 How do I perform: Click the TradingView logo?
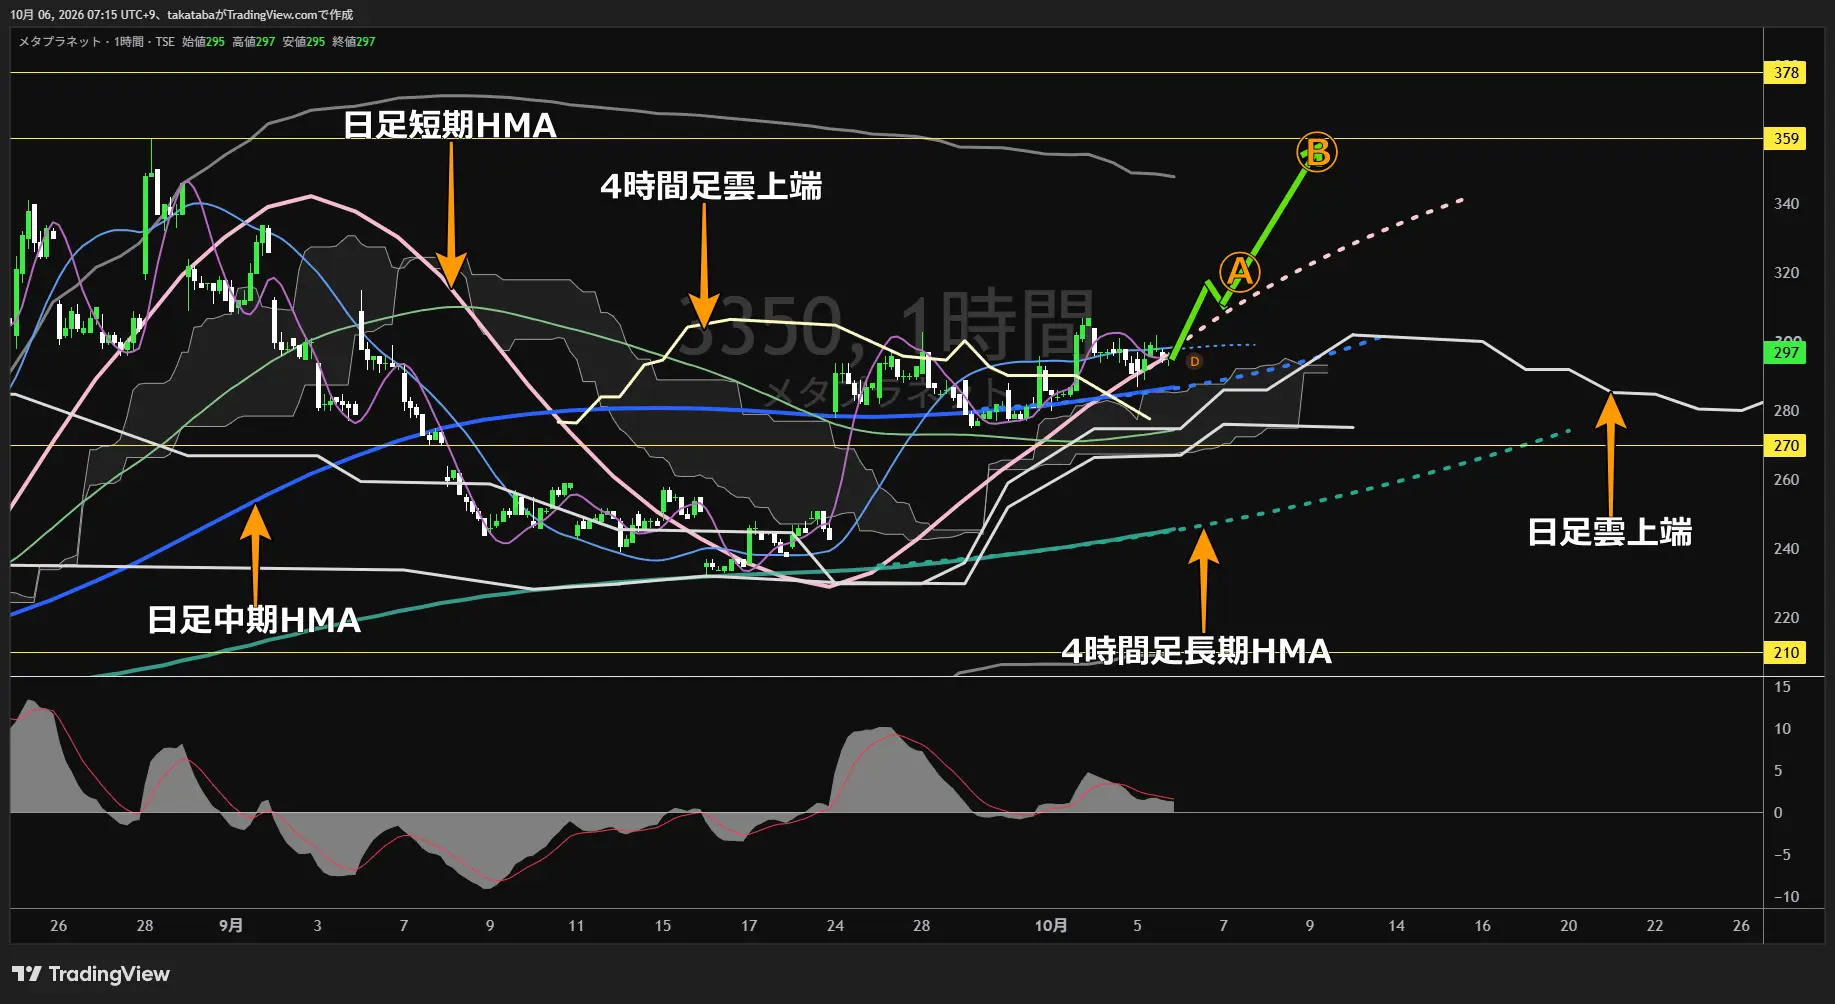[91, 974]
